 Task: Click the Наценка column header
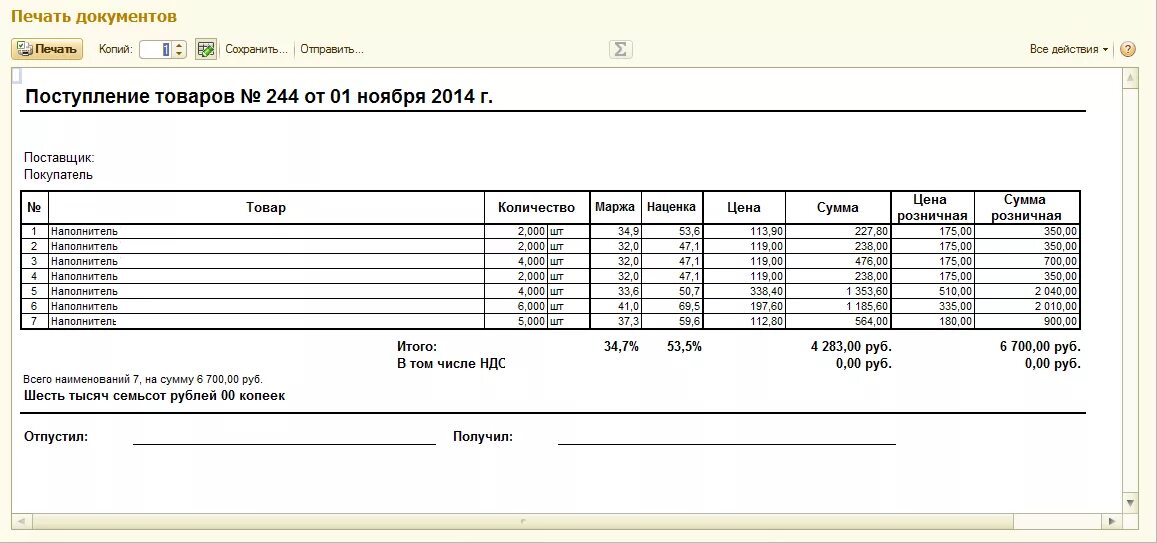tap(671, 207)
